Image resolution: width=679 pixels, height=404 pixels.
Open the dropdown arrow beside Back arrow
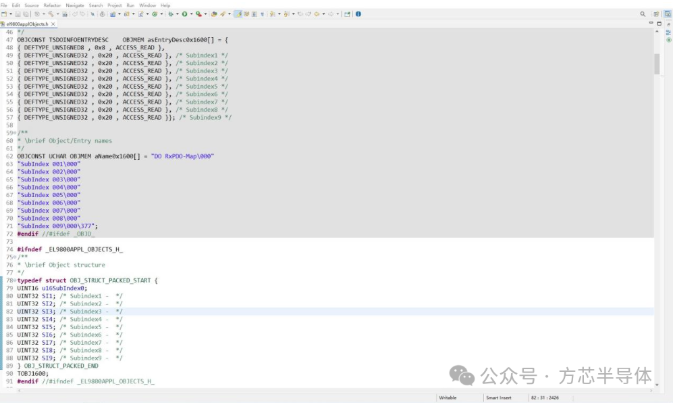click(323, 14)
